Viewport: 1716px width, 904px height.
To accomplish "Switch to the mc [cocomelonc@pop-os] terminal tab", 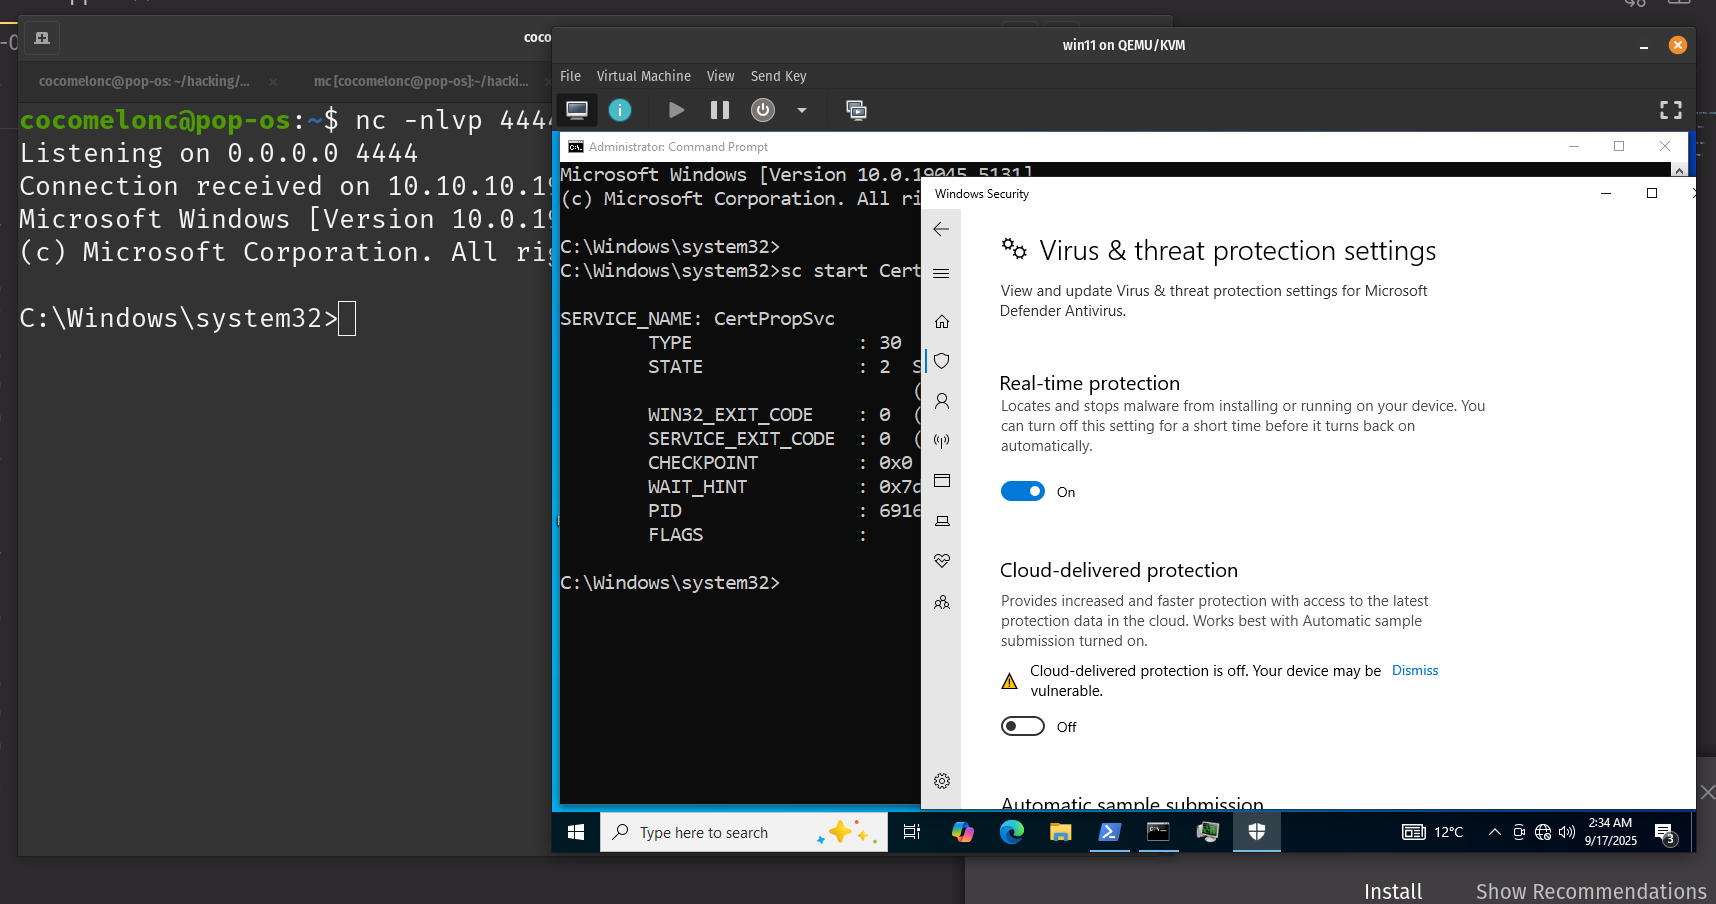I will tap(421, 81).
